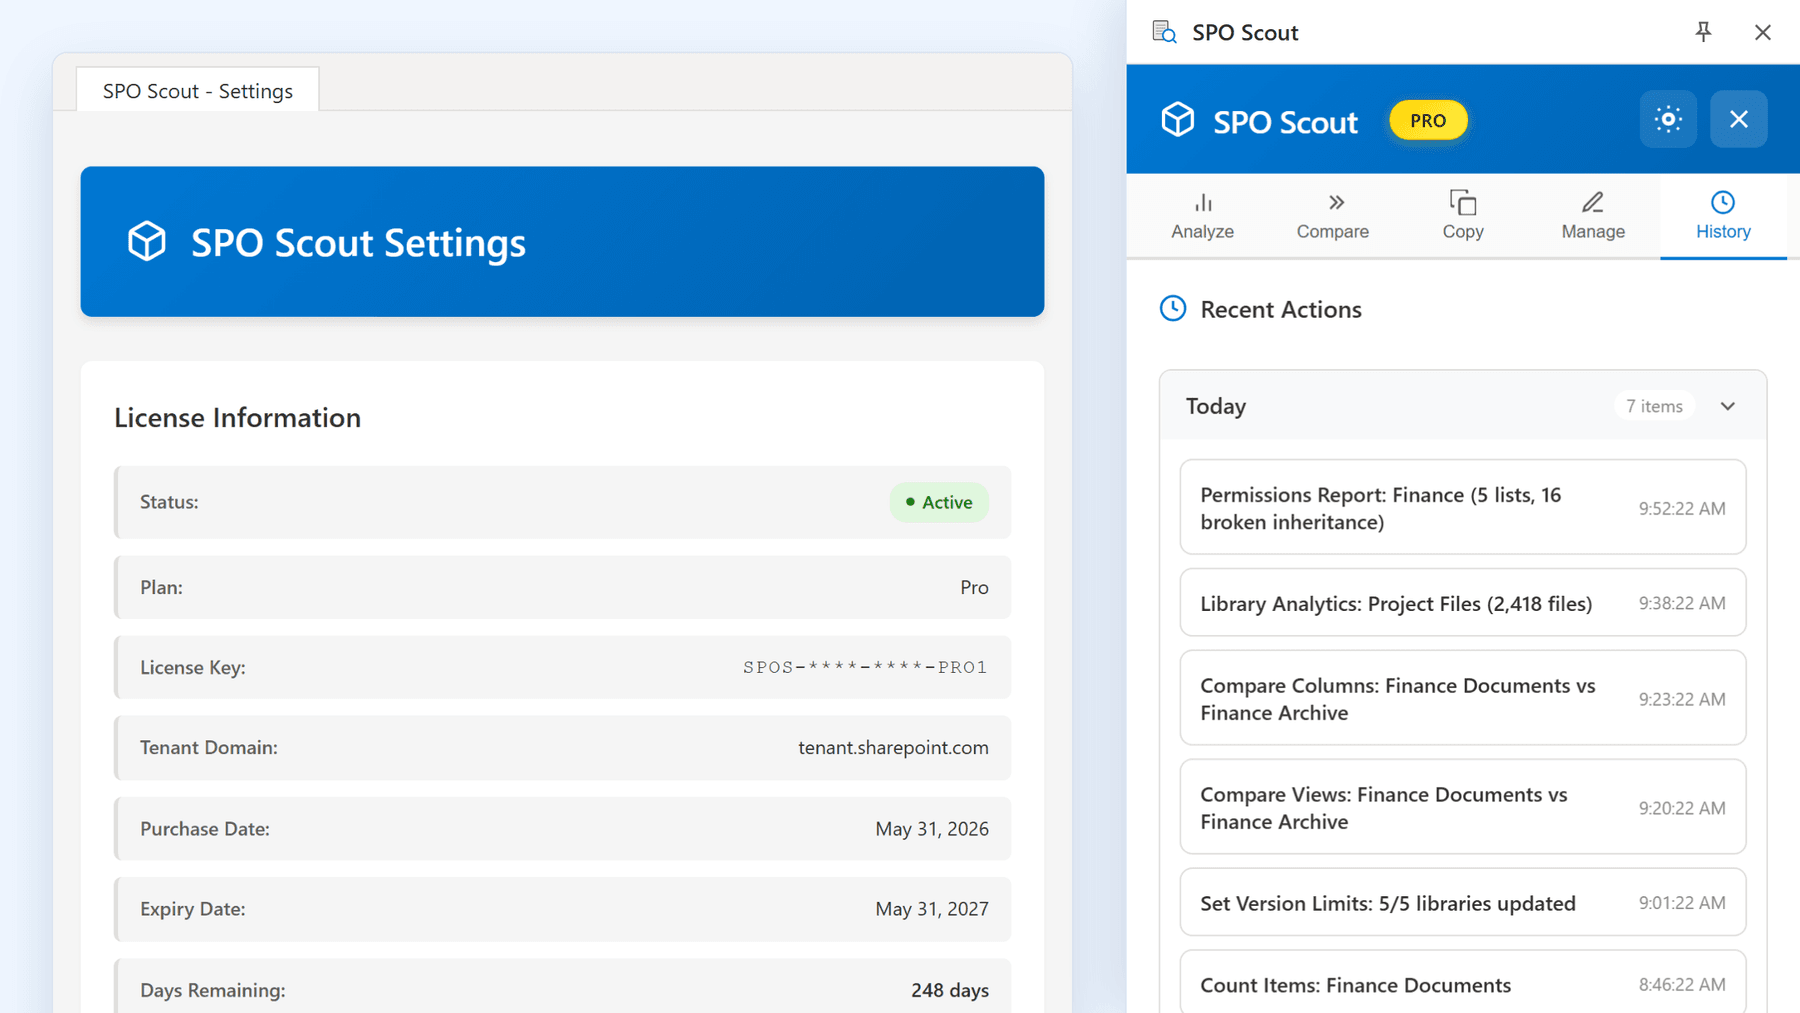
Task: Close the SPO Scout side panel window
Action: point(1762,32)
